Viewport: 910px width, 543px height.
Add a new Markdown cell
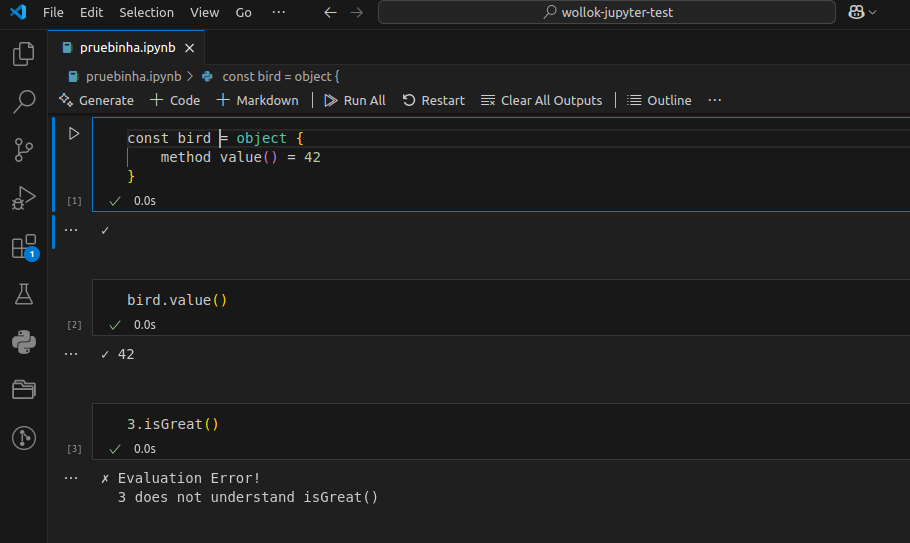pos(257,100)
